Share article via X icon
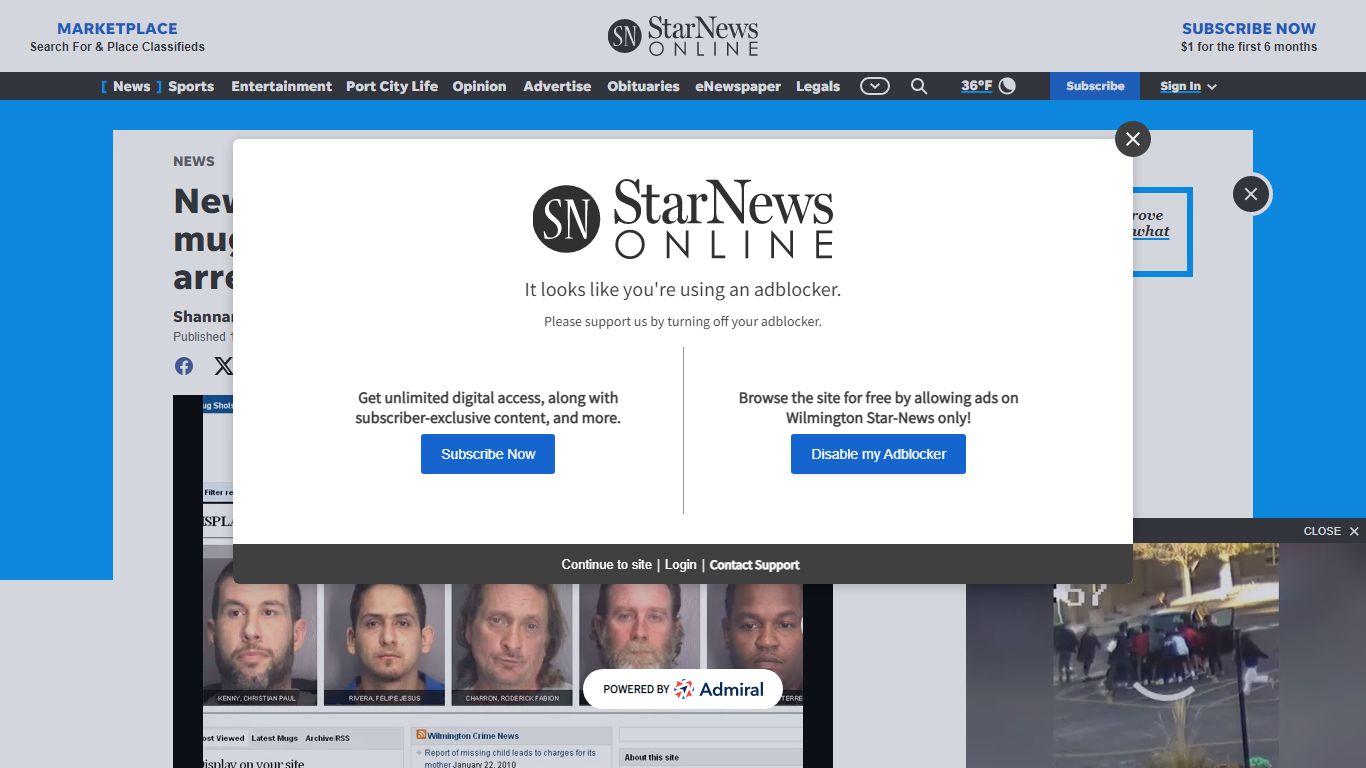The width and height of the screenshot is (1366, 768). (x=223, y=366)
